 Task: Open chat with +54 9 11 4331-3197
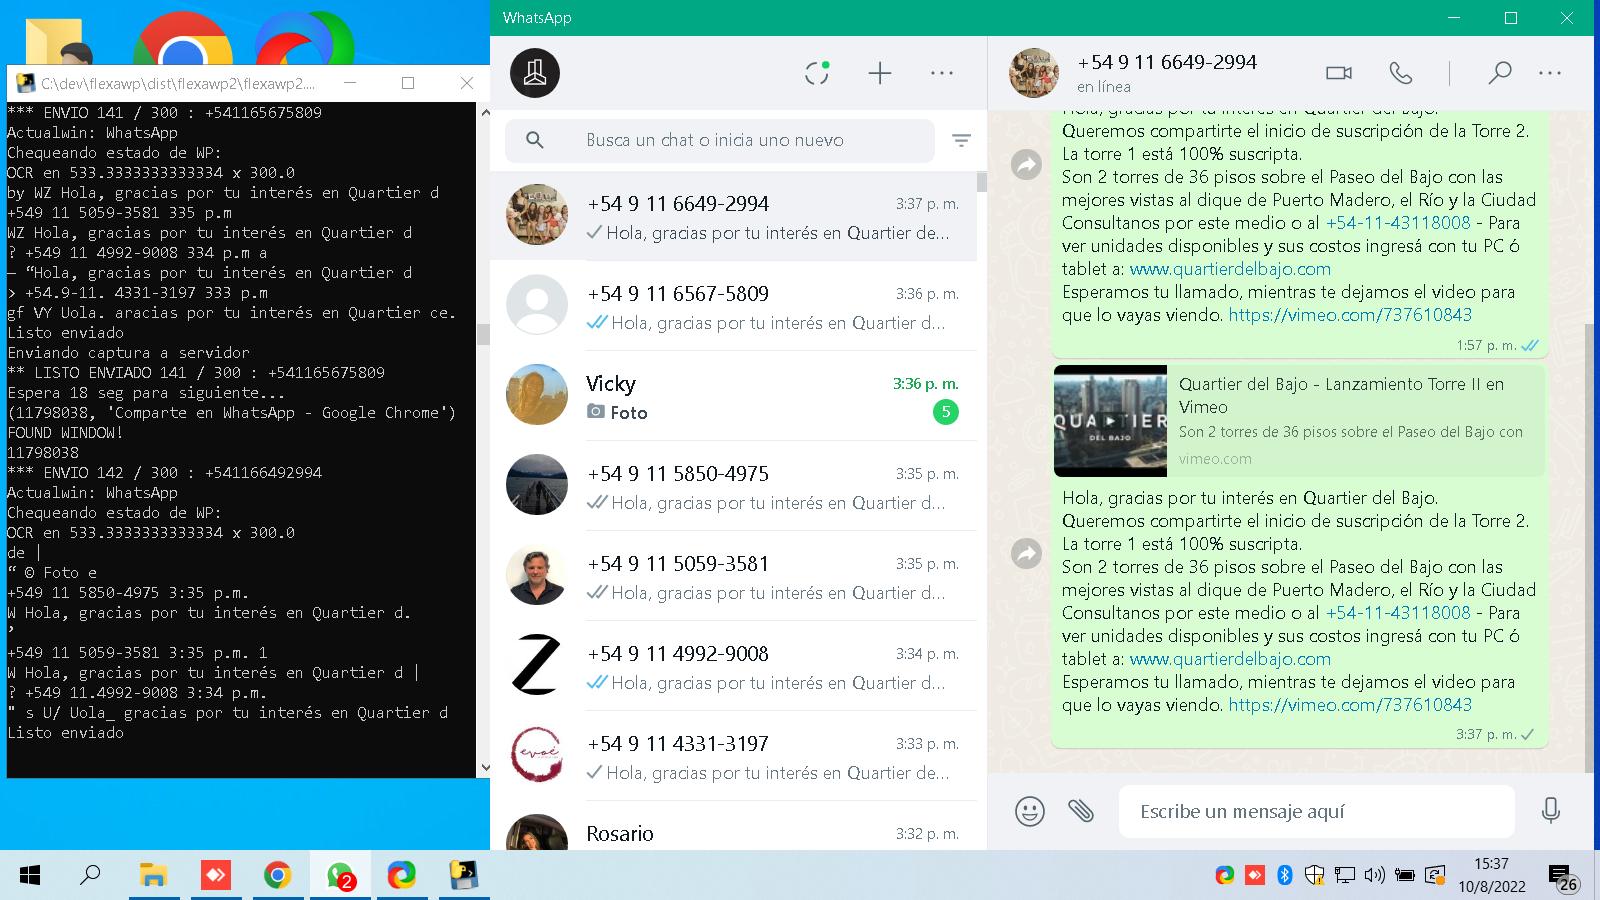tap(733, 756)
